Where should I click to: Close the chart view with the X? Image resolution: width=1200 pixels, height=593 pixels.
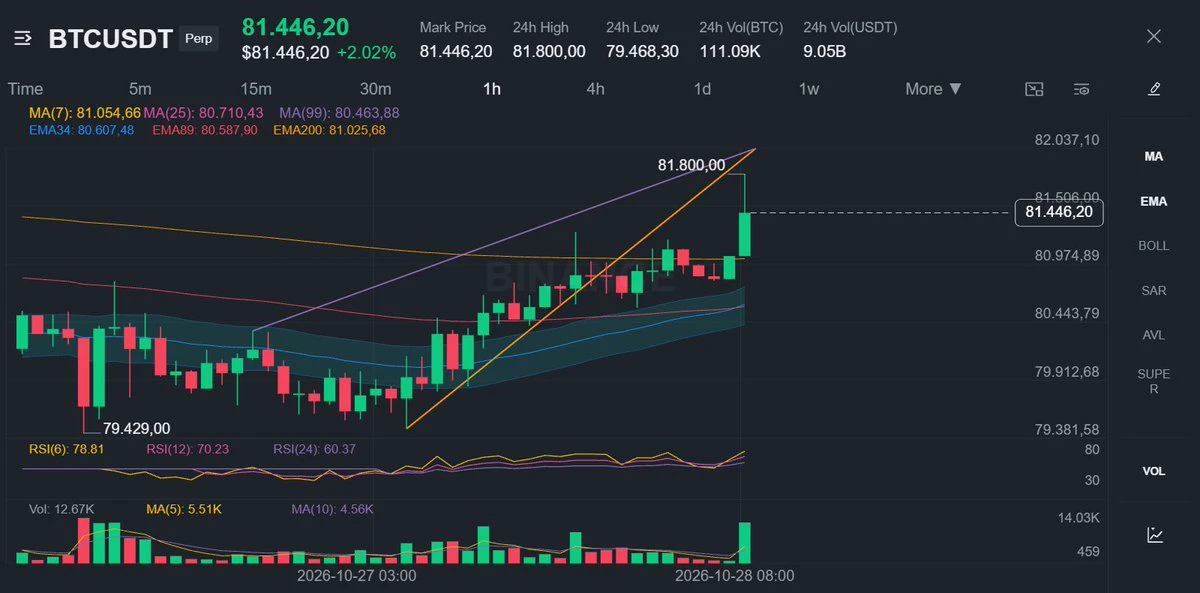pyautogui.click(x=1154, y=37)
